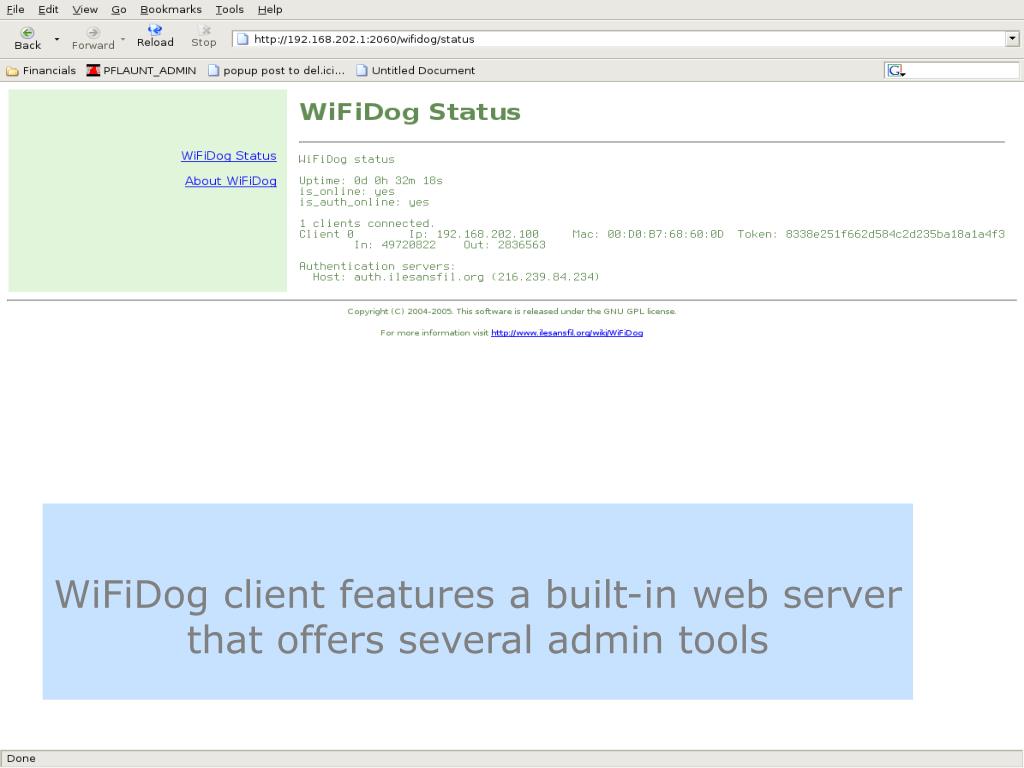
Task: Open the Back history dropdown arrow
Action: click(x=57, y=39)
